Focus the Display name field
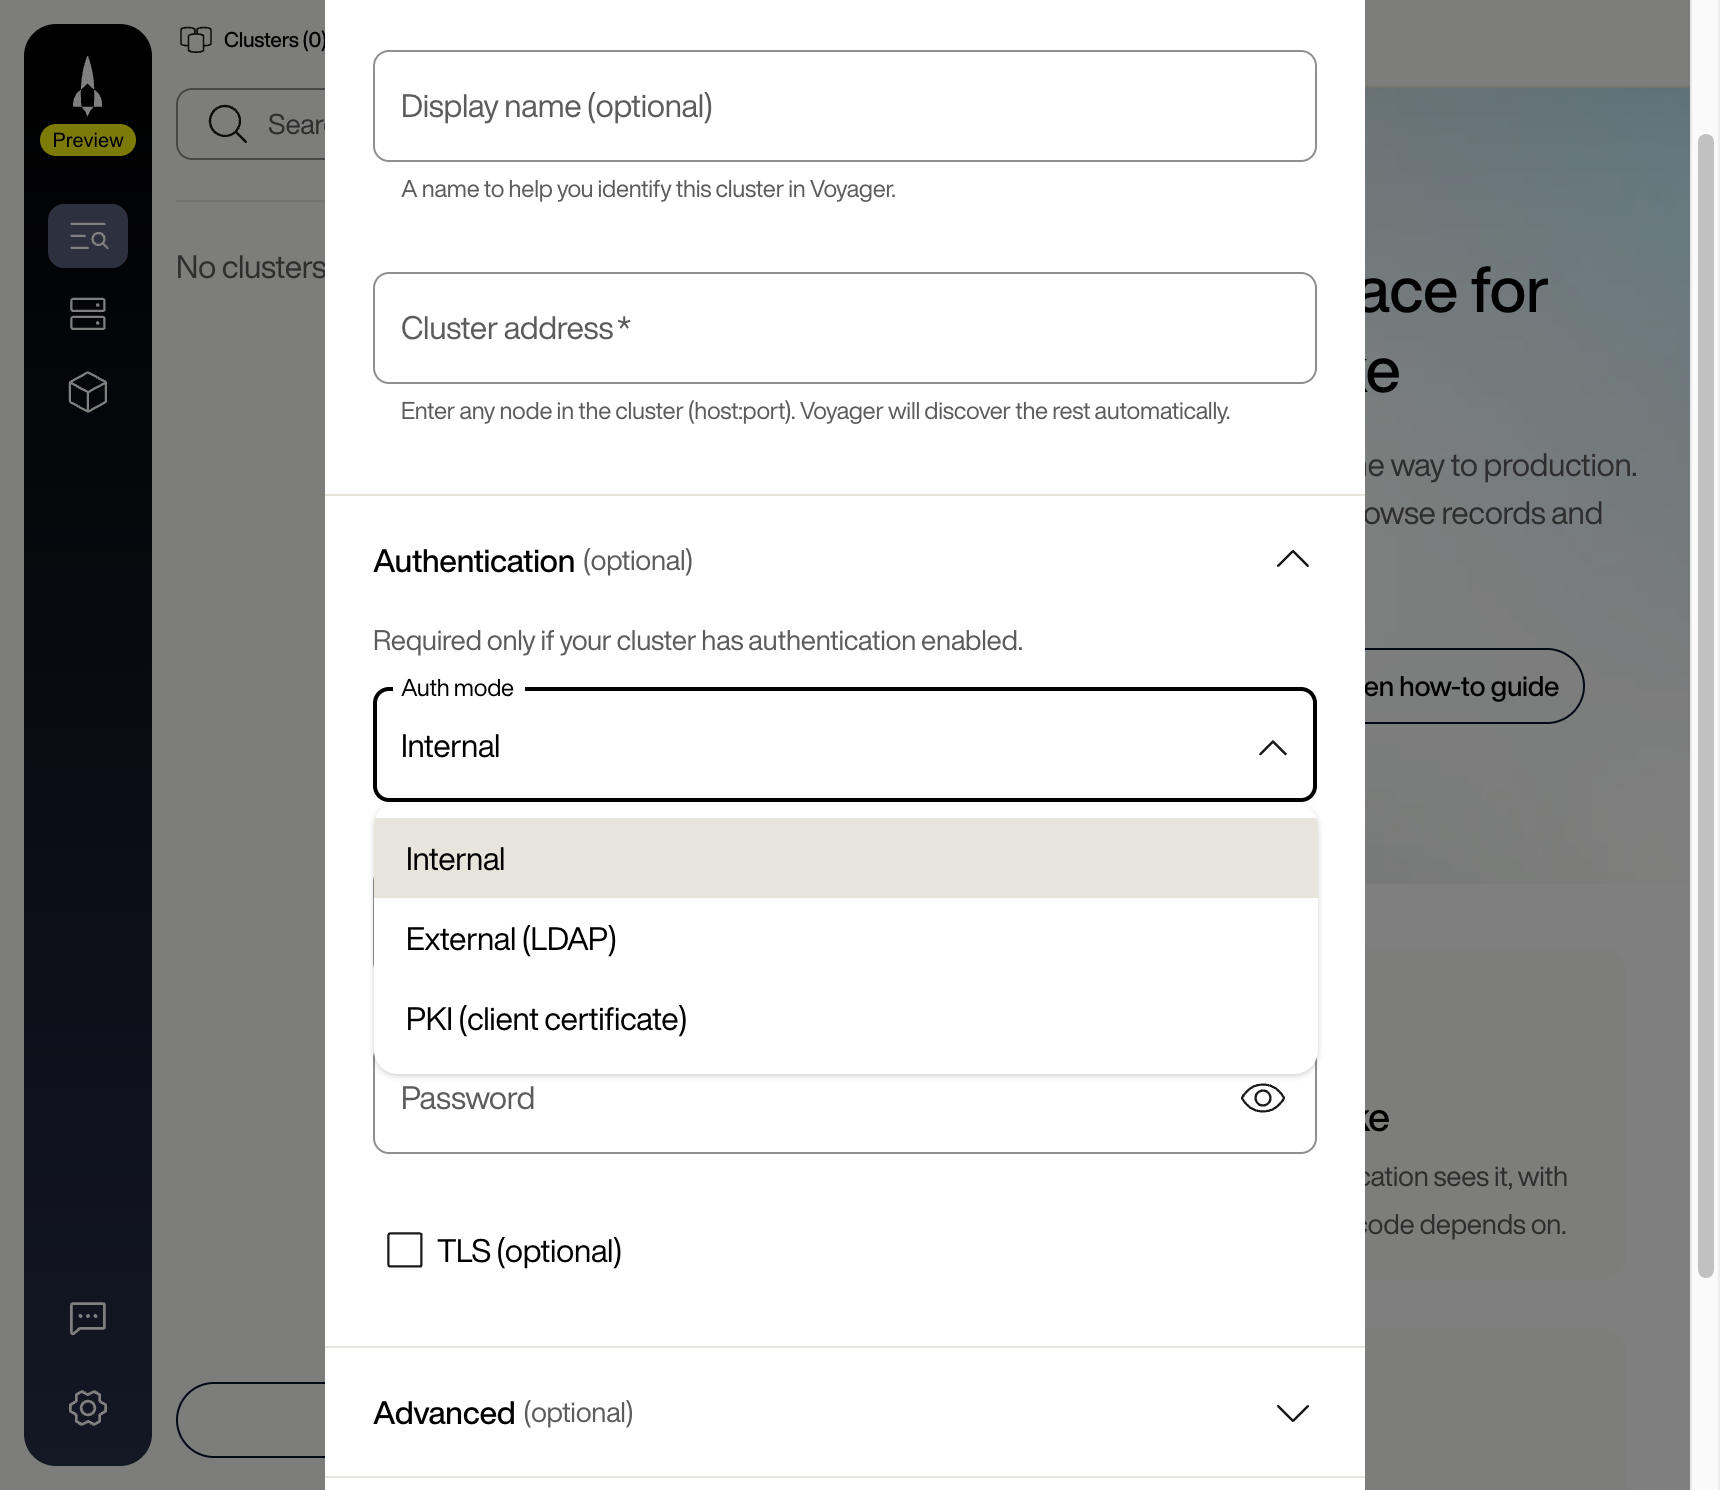This screenshot has height=1490, width=1720. [845, 106]
